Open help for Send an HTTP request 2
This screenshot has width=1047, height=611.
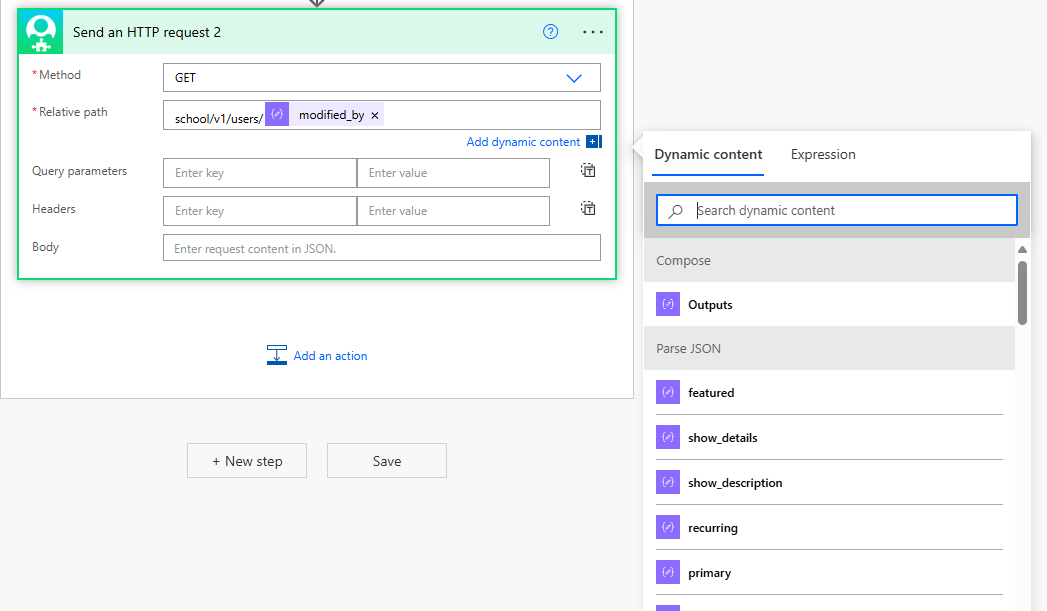click(x=550, y=31)
